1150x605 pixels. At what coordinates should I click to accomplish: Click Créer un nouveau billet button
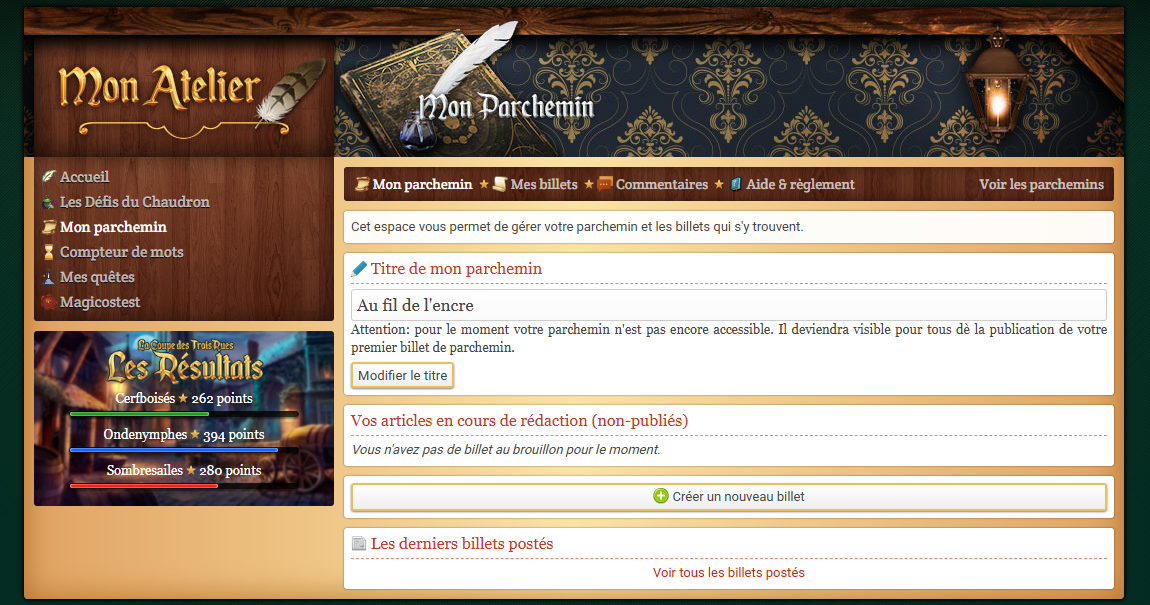(x=729, y=496)
